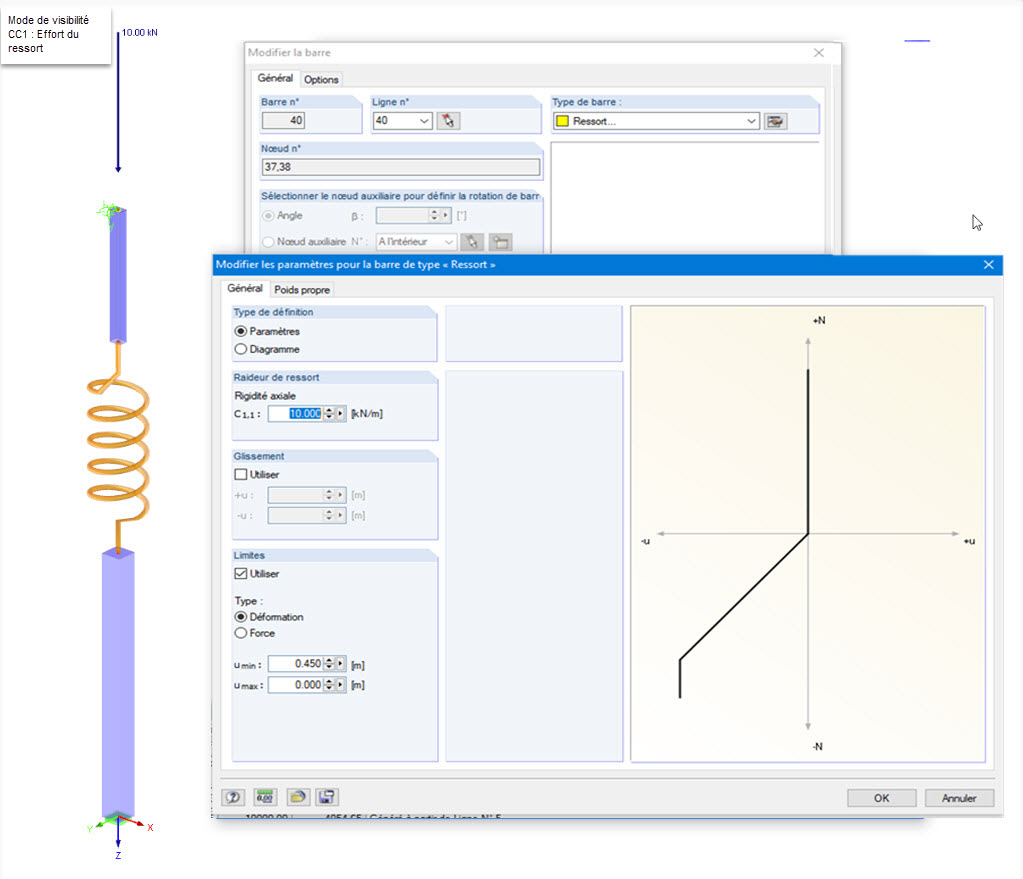Select the Angle radio in Modifier la barre

pyautogui.click(x=267, y=215)
